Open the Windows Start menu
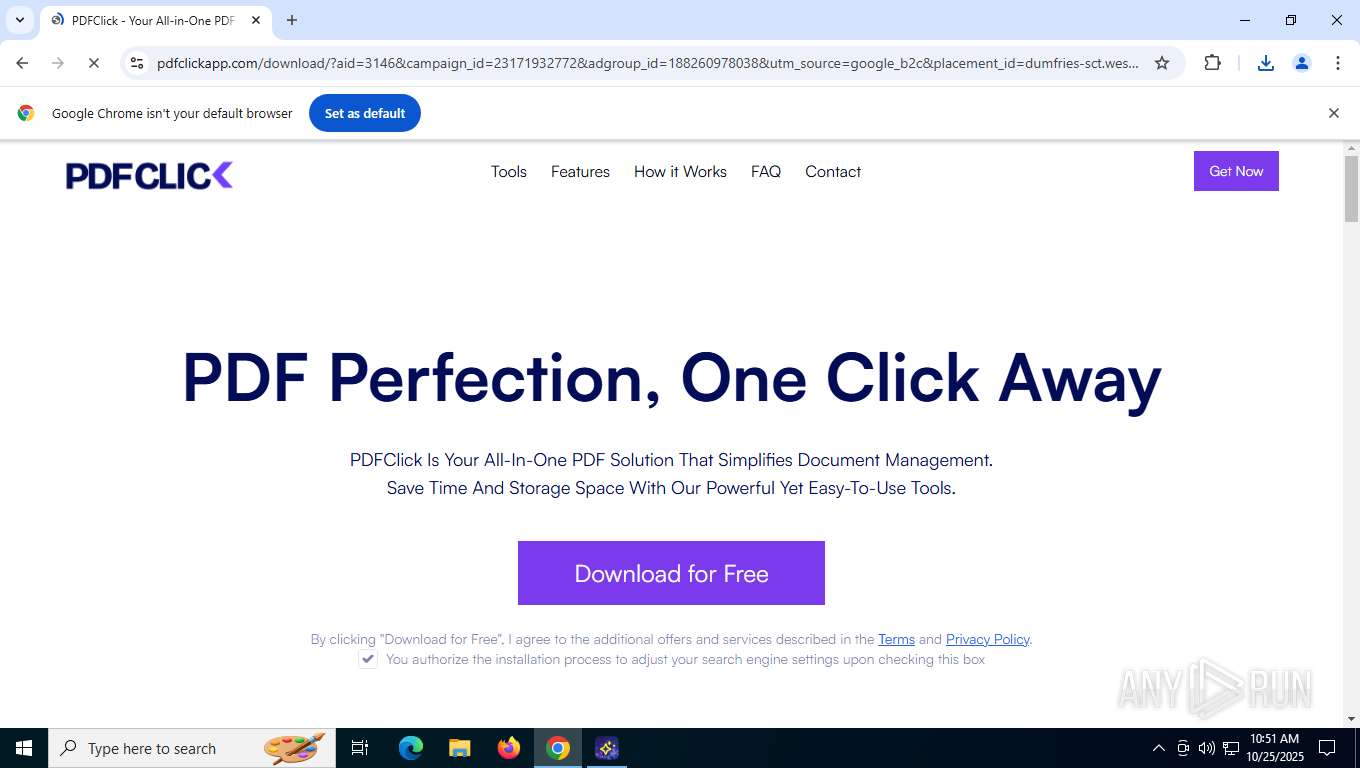 (24, 748)
